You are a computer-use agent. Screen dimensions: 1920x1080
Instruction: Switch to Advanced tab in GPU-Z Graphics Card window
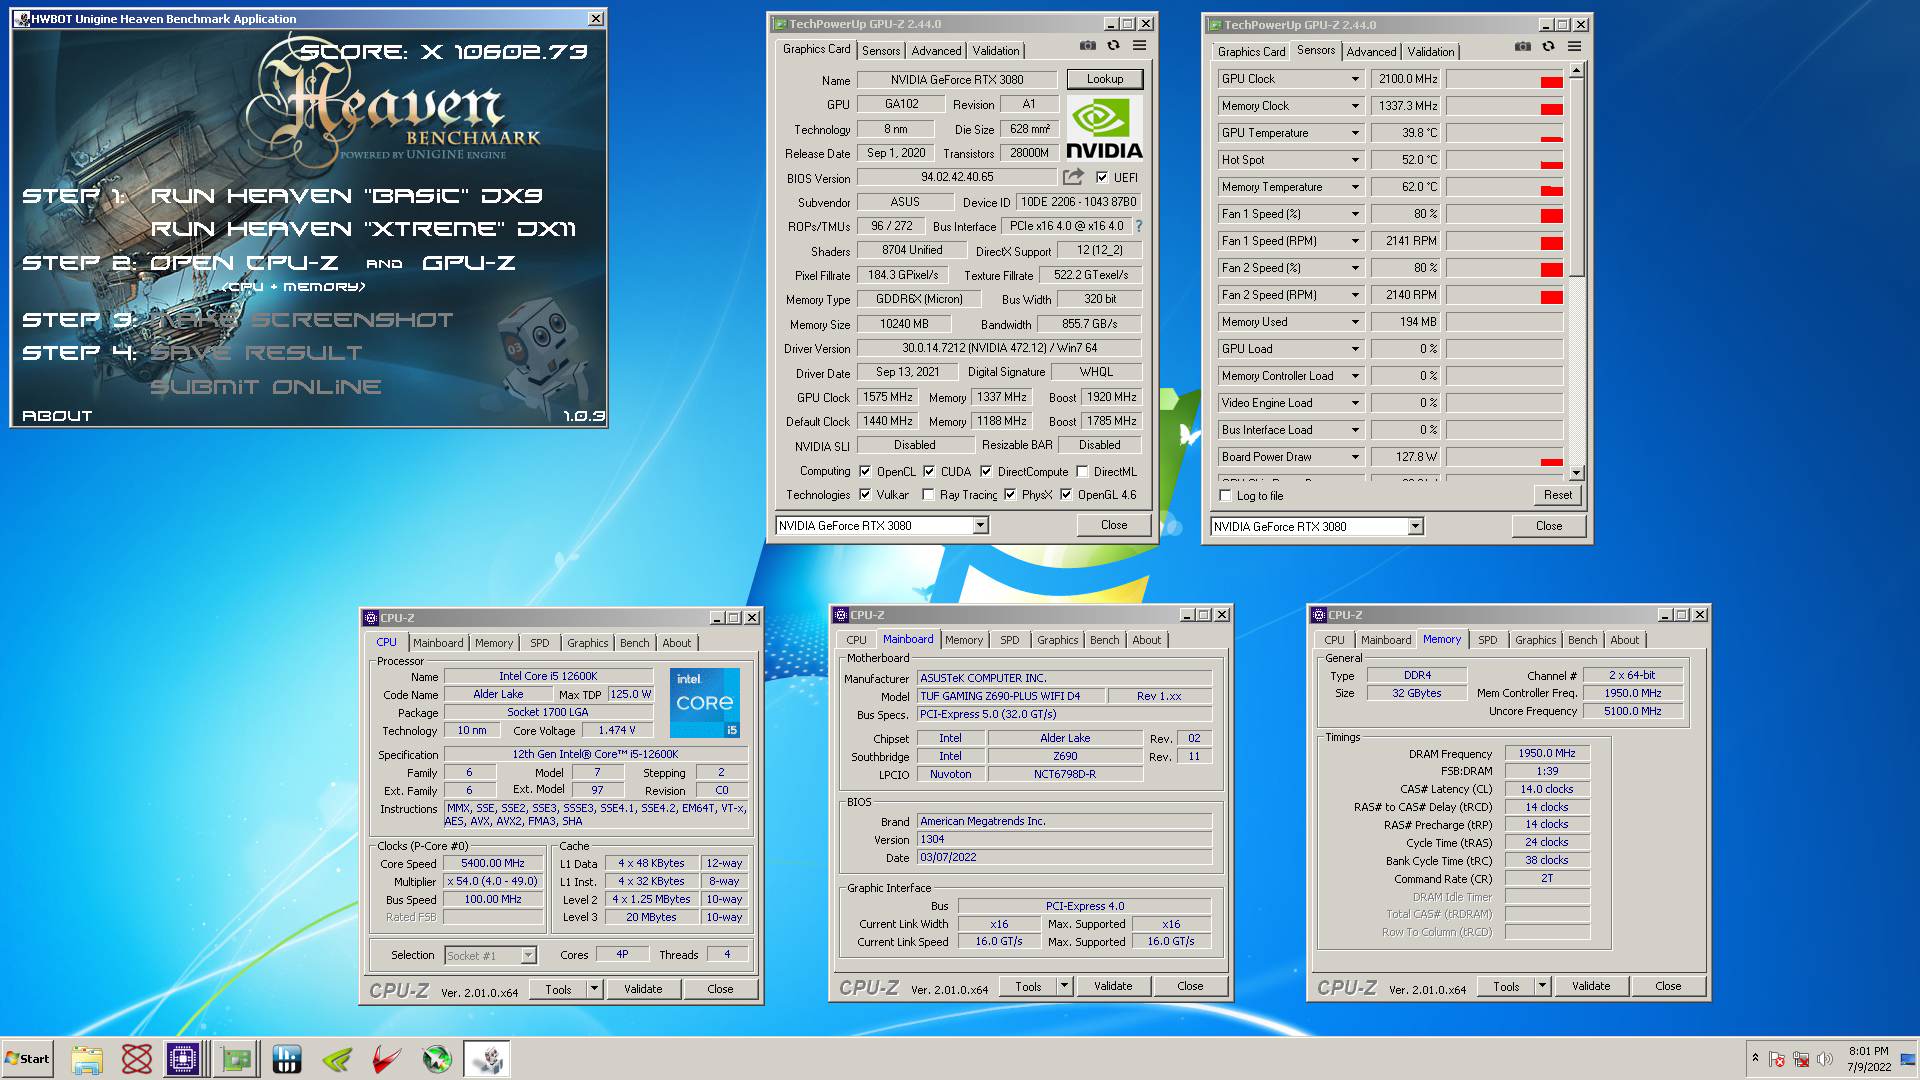tap(936, 51)
